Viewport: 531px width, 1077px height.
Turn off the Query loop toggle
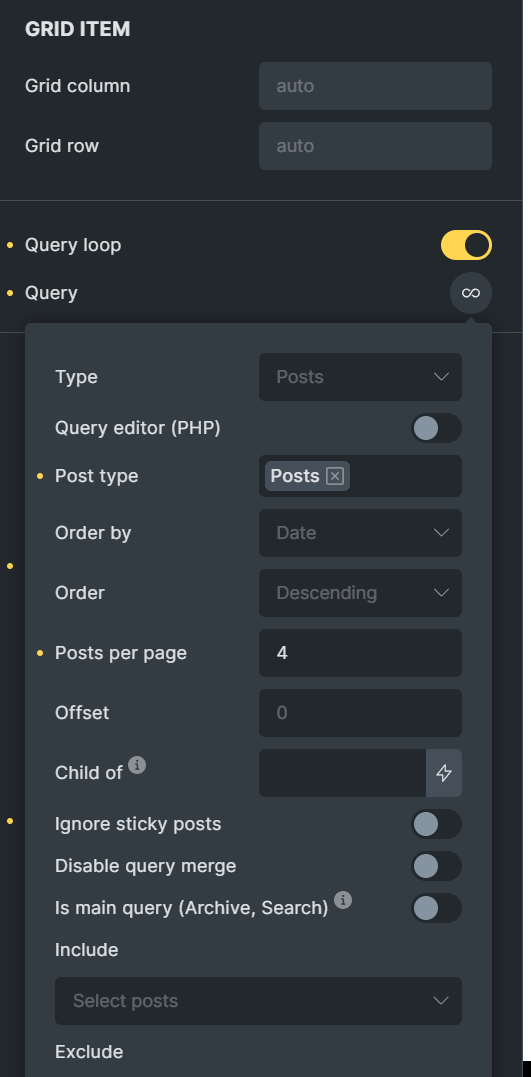(466, 245)
